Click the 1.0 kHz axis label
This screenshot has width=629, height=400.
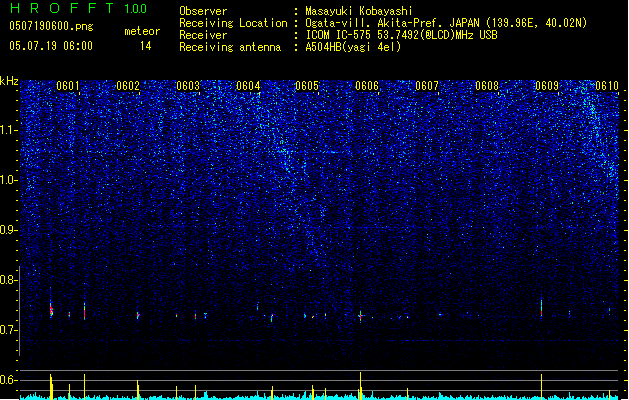9,180
